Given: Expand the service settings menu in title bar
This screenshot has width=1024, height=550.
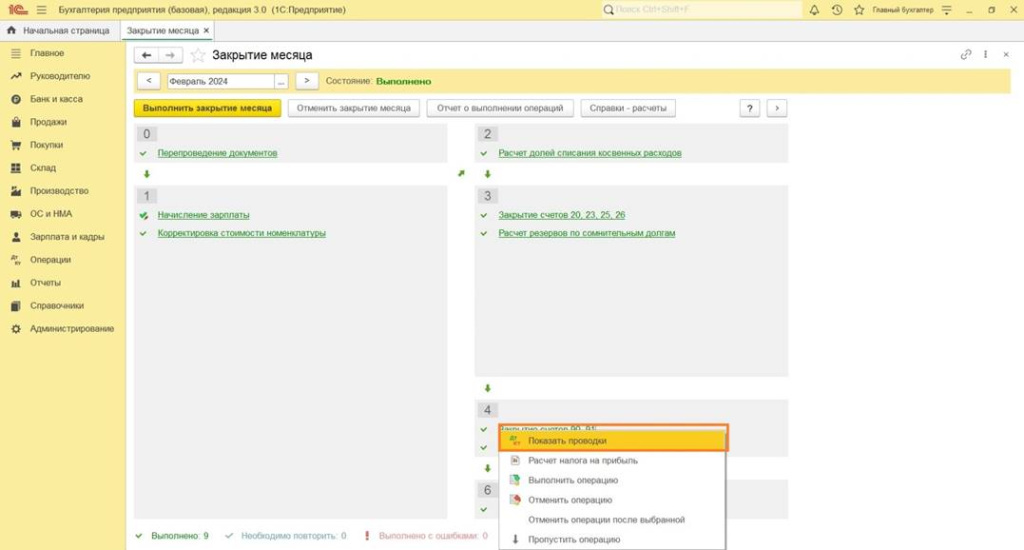Looking at the screenshot, I should click(945, 10).
